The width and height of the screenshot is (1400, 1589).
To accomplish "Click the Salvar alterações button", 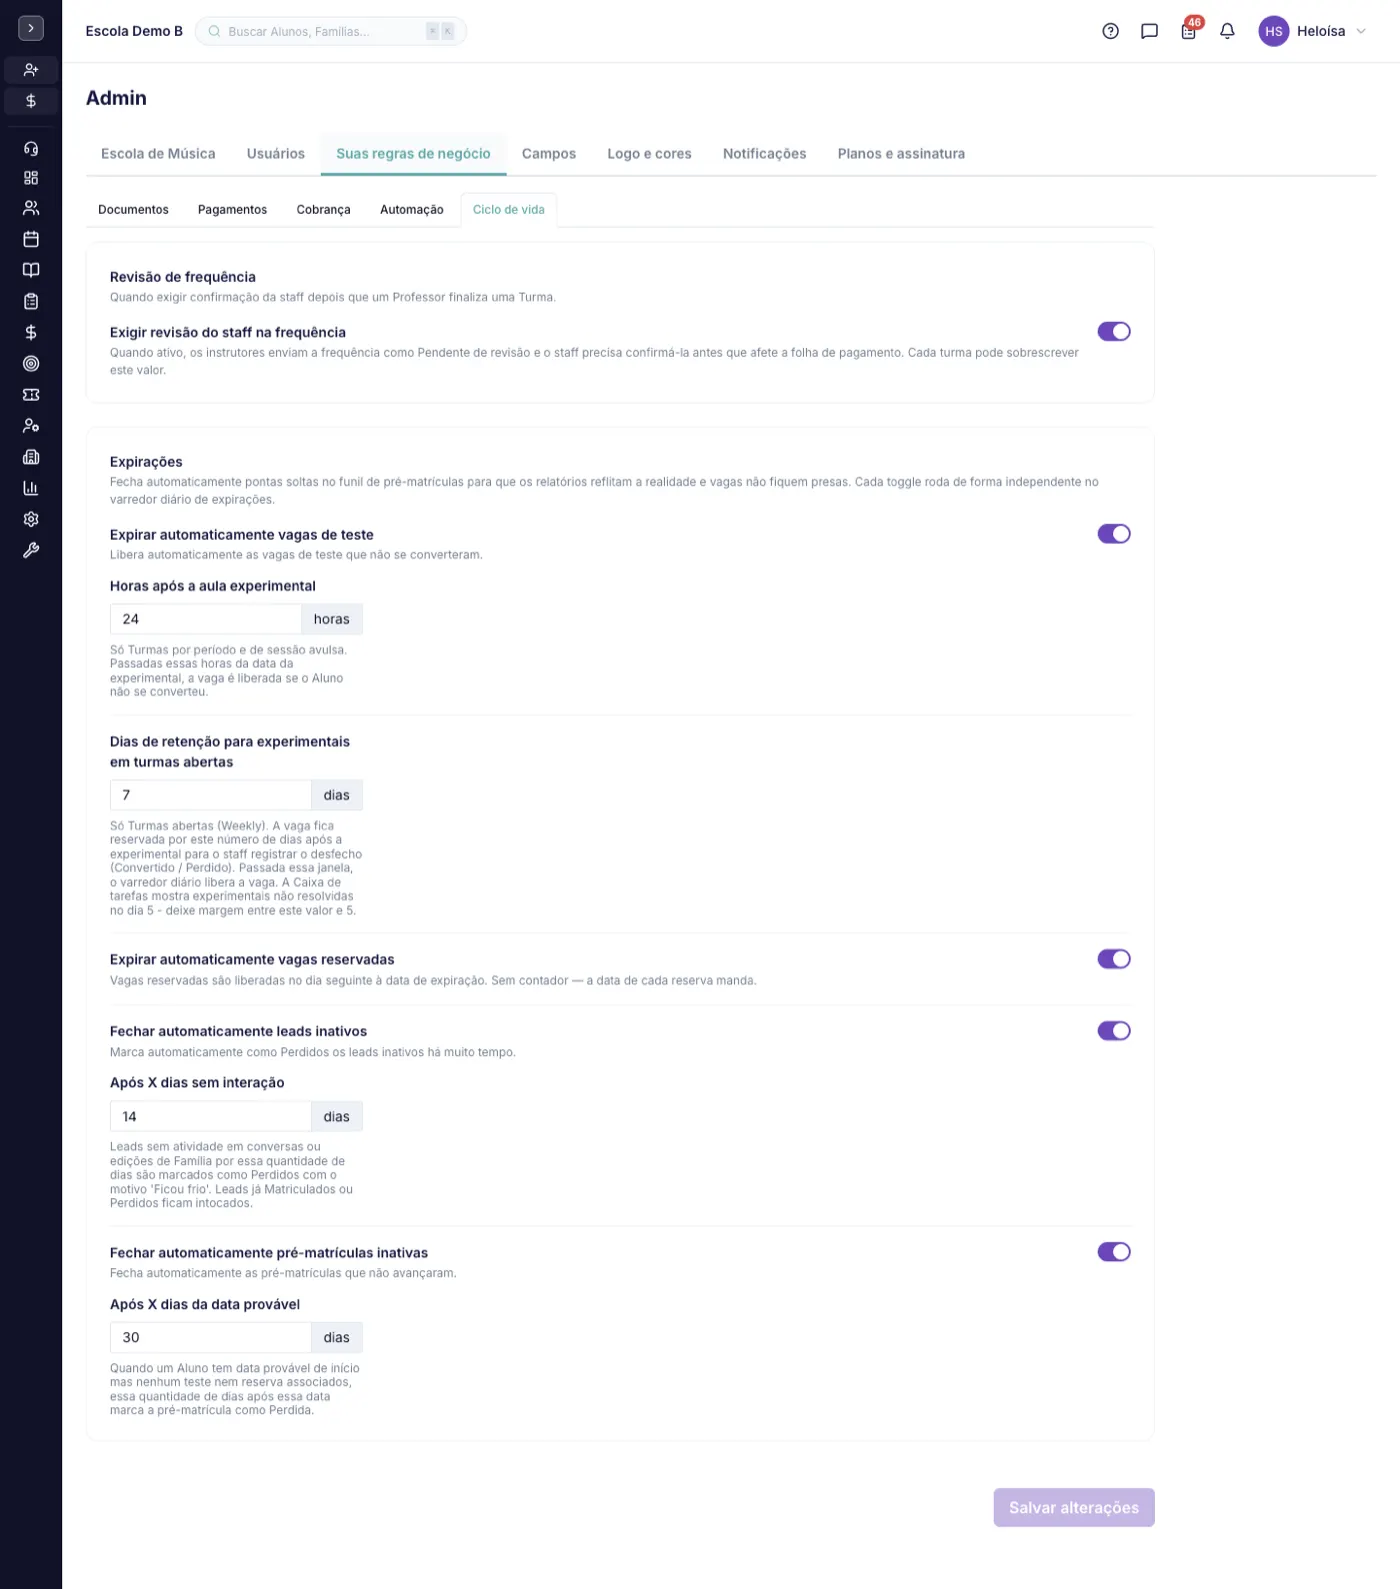I will pos(1074,1508).
